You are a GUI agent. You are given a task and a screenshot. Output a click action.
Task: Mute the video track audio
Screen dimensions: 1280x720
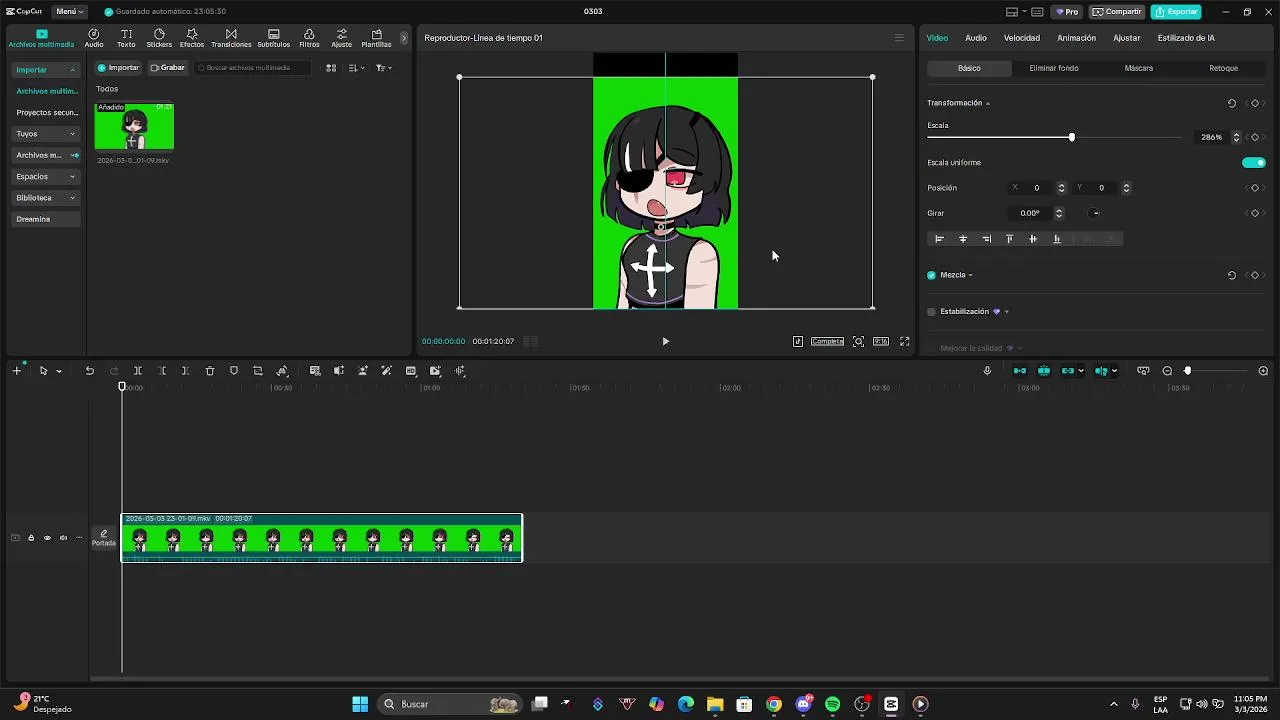(63, 538)
